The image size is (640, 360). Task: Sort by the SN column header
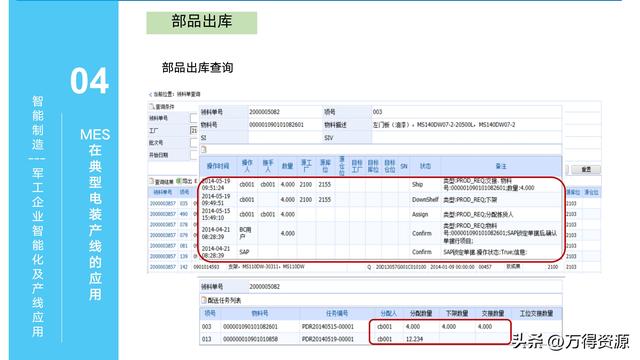click(x=404, y=166)
